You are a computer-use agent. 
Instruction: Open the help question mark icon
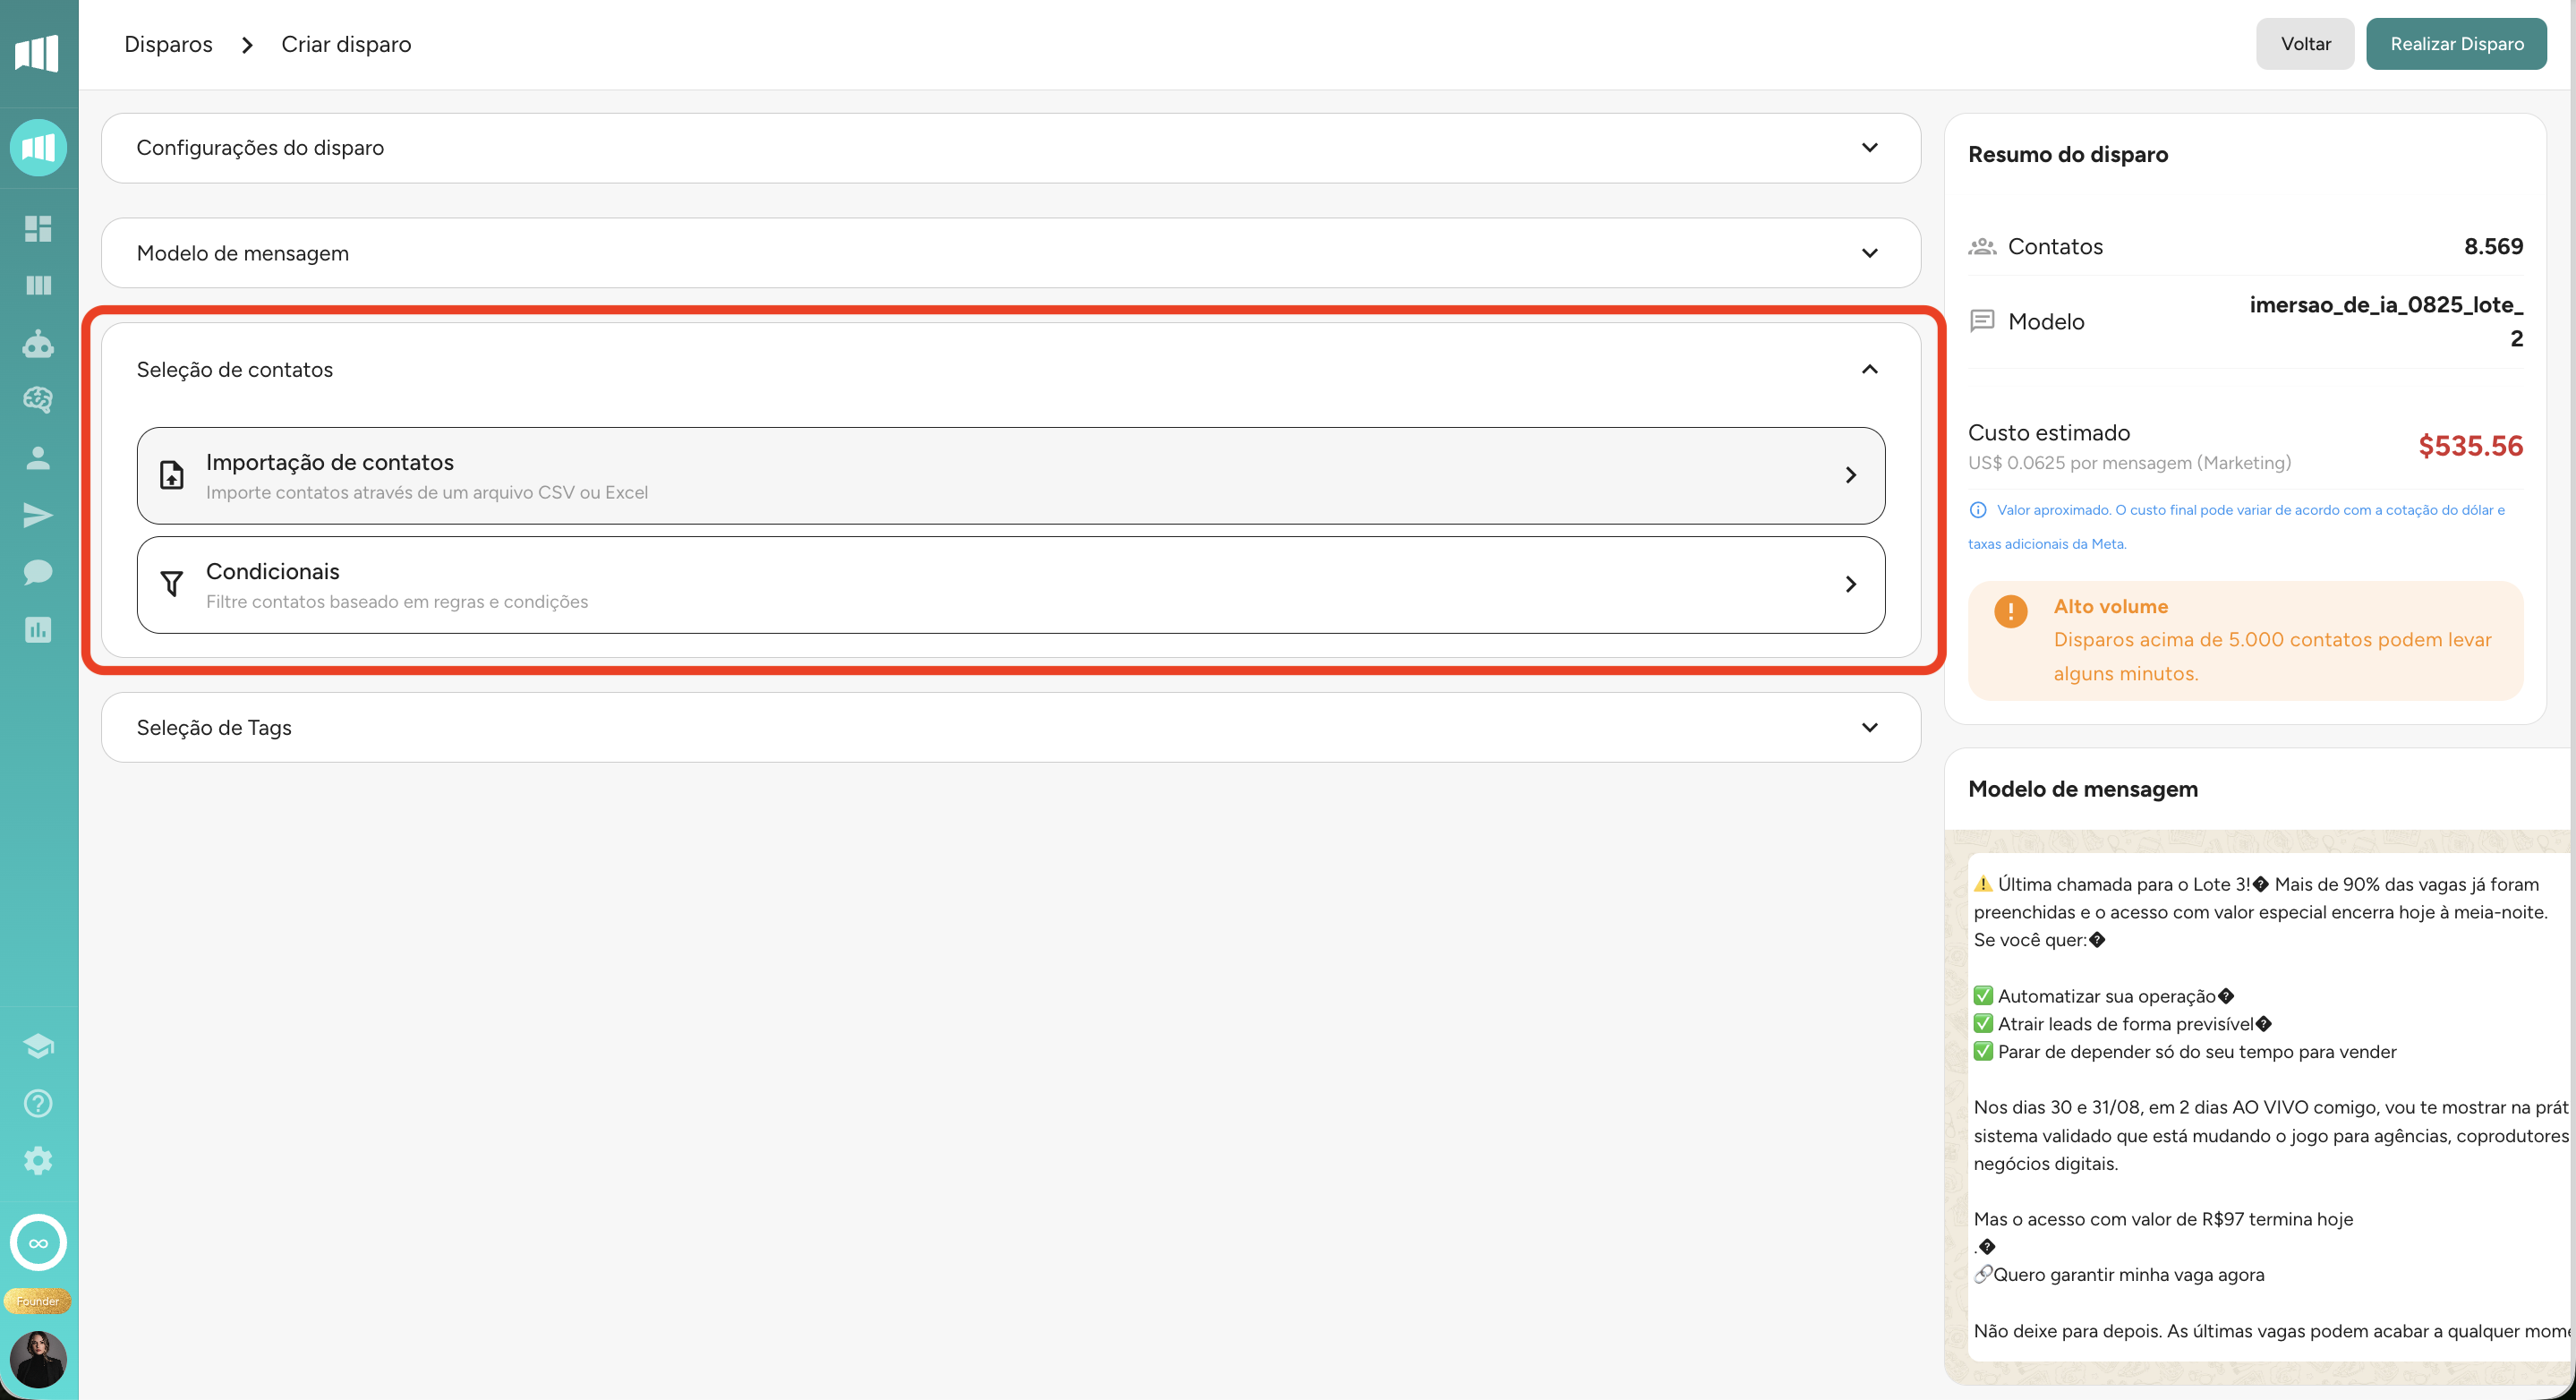38,1103
